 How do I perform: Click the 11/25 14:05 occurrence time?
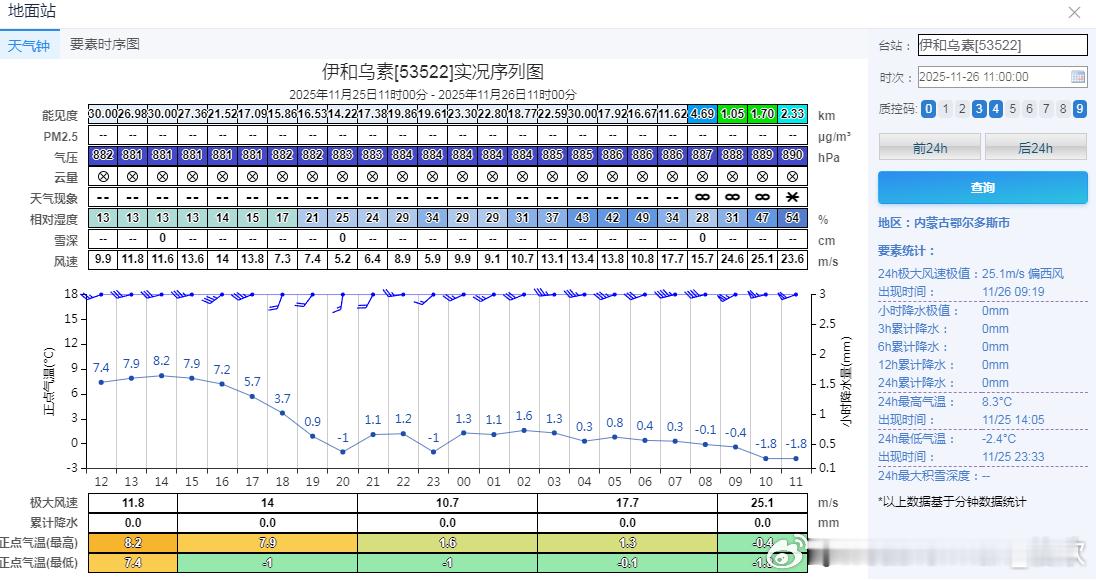(x=1013, y=420)
